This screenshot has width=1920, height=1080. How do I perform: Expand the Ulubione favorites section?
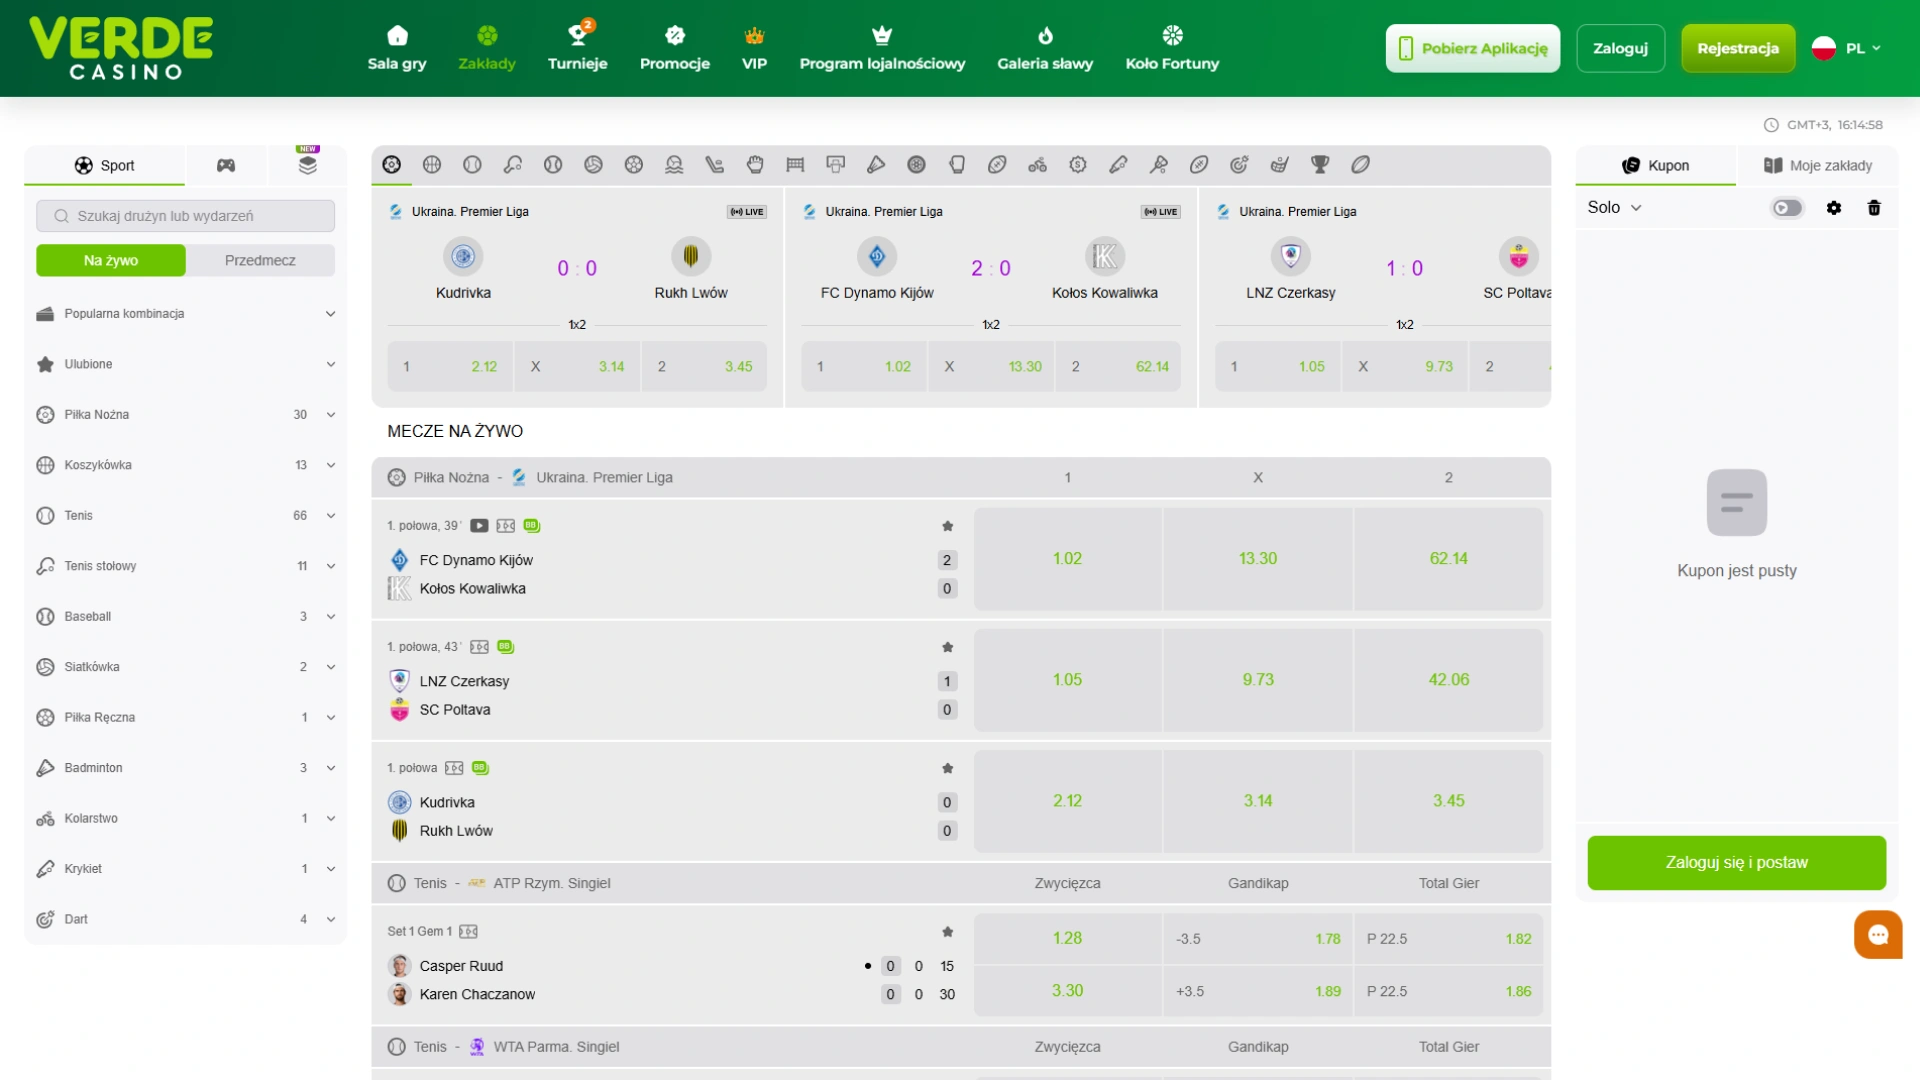186,364
